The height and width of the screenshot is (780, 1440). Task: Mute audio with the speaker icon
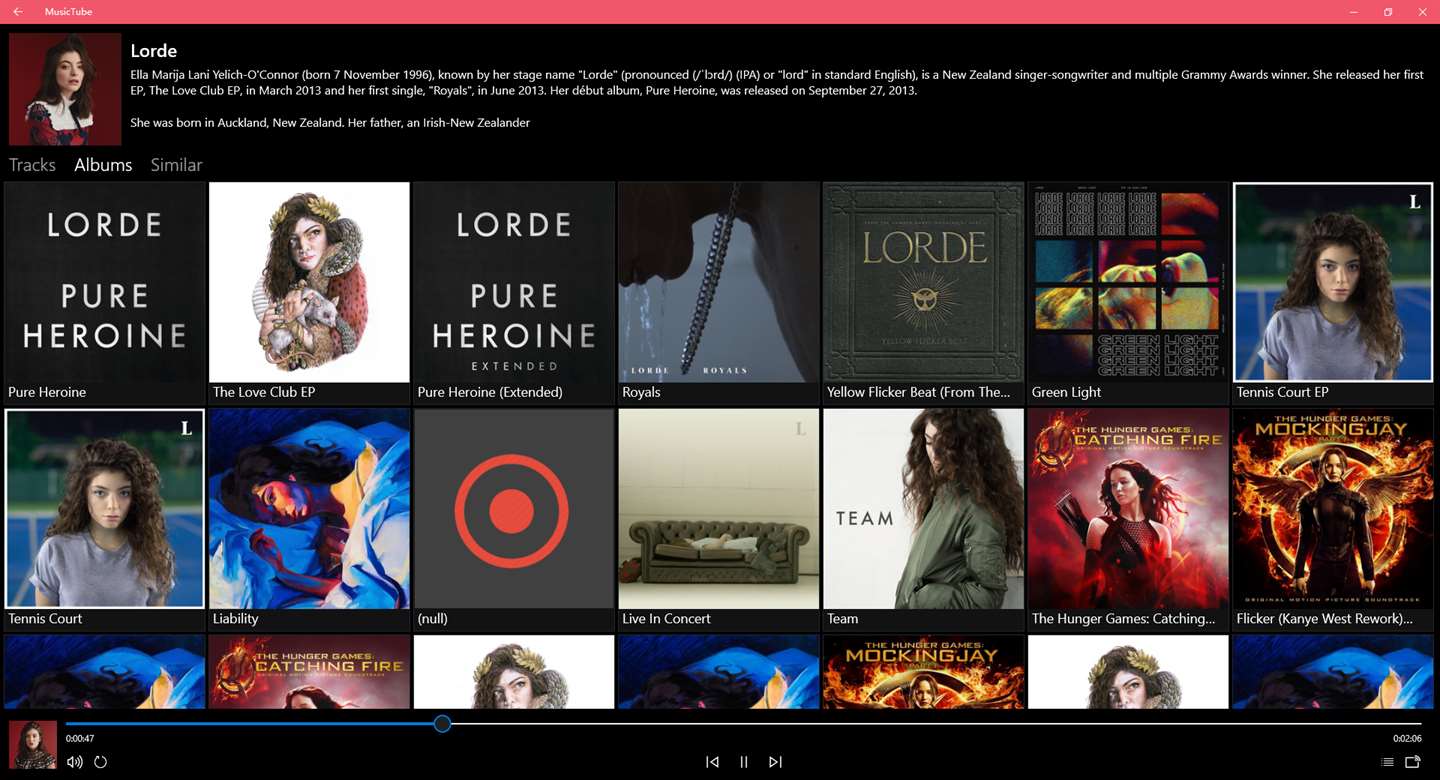click(x=75, y=762)
